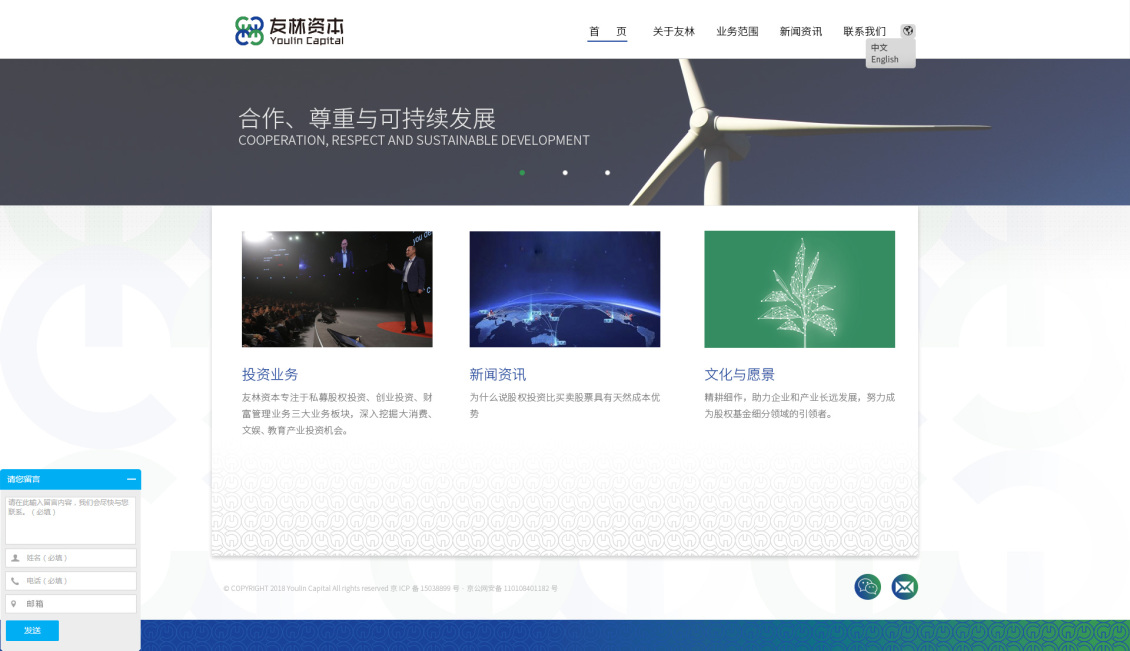The height and width of the screenshot is (651, 1130).
Task: Click the person icon in the name field
Action: point(12,557)
